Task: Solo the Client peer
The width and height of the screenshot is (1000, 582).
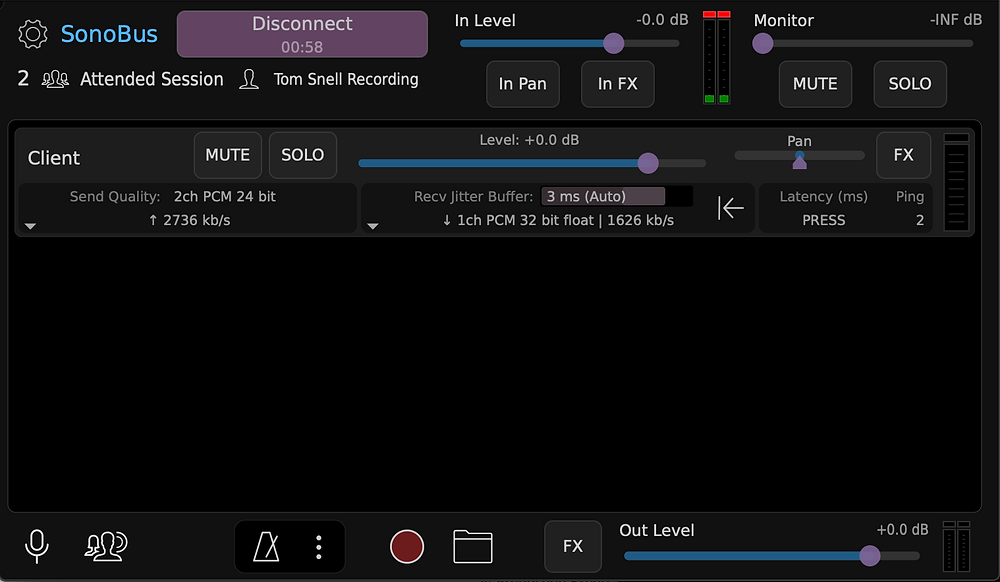Action: click(x=303, y=155)
